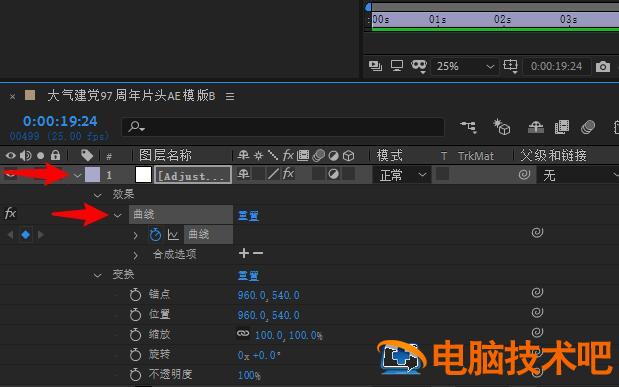
Task: Toggle the 旋转 stopwatch
Action: pos(135,355)
